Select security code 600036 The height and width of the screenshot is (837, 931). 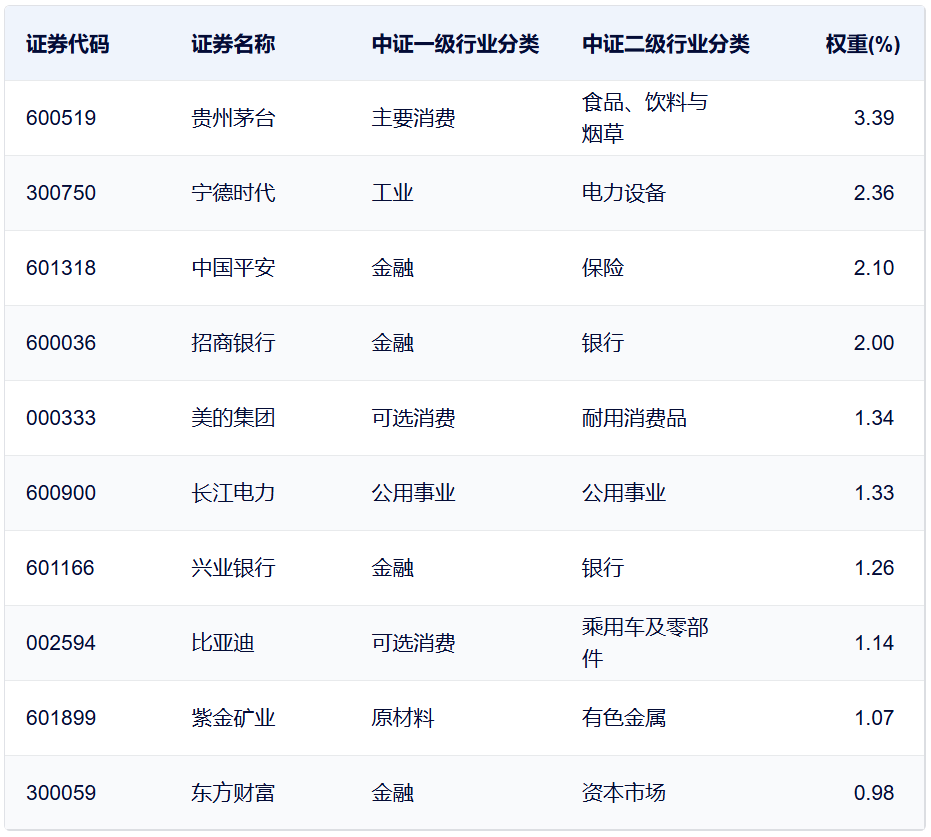point(61,343)
